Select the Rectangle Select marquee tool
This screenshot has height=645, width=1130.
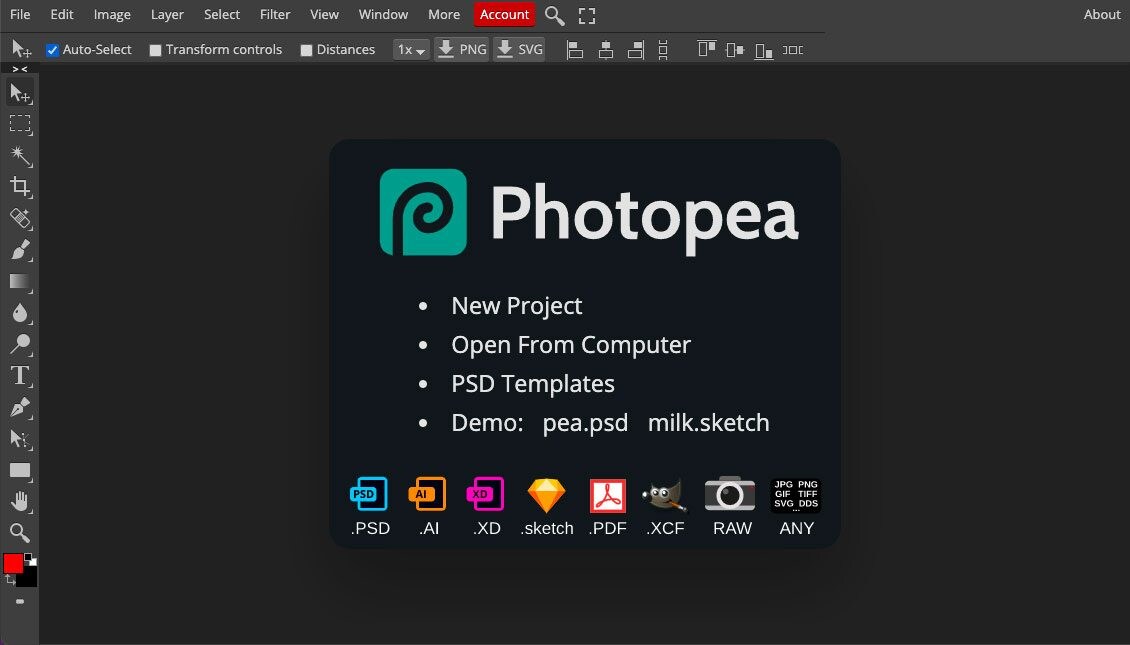click(x=19, y=124)
